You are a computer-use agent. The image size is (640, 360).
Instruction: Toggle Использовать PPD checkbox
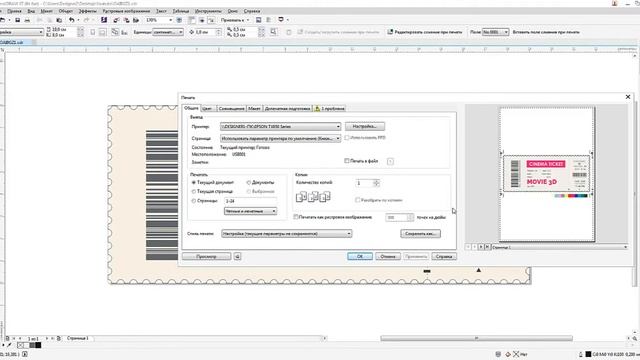pos(347,138)
